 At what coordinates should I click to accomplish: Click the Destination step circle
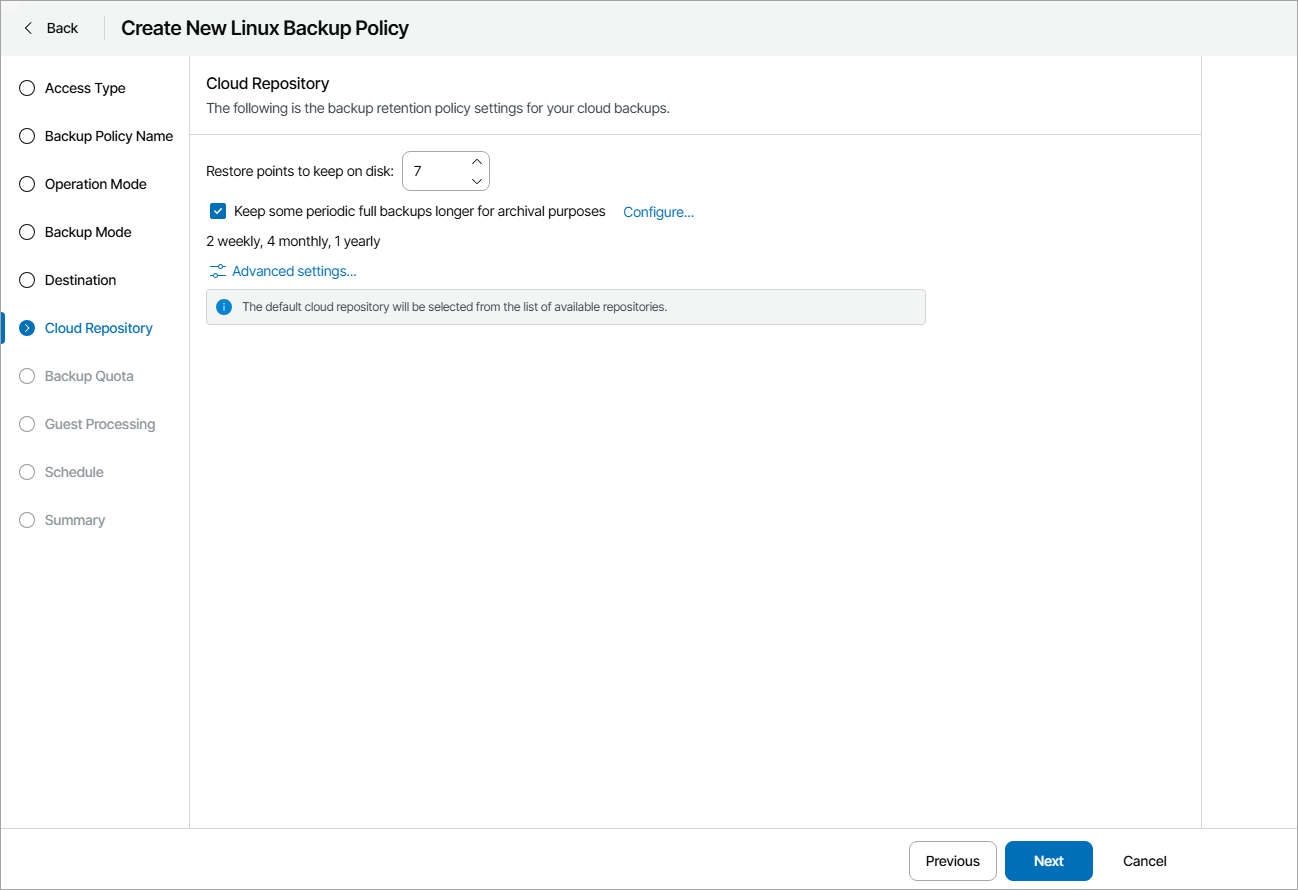point(27,280)
